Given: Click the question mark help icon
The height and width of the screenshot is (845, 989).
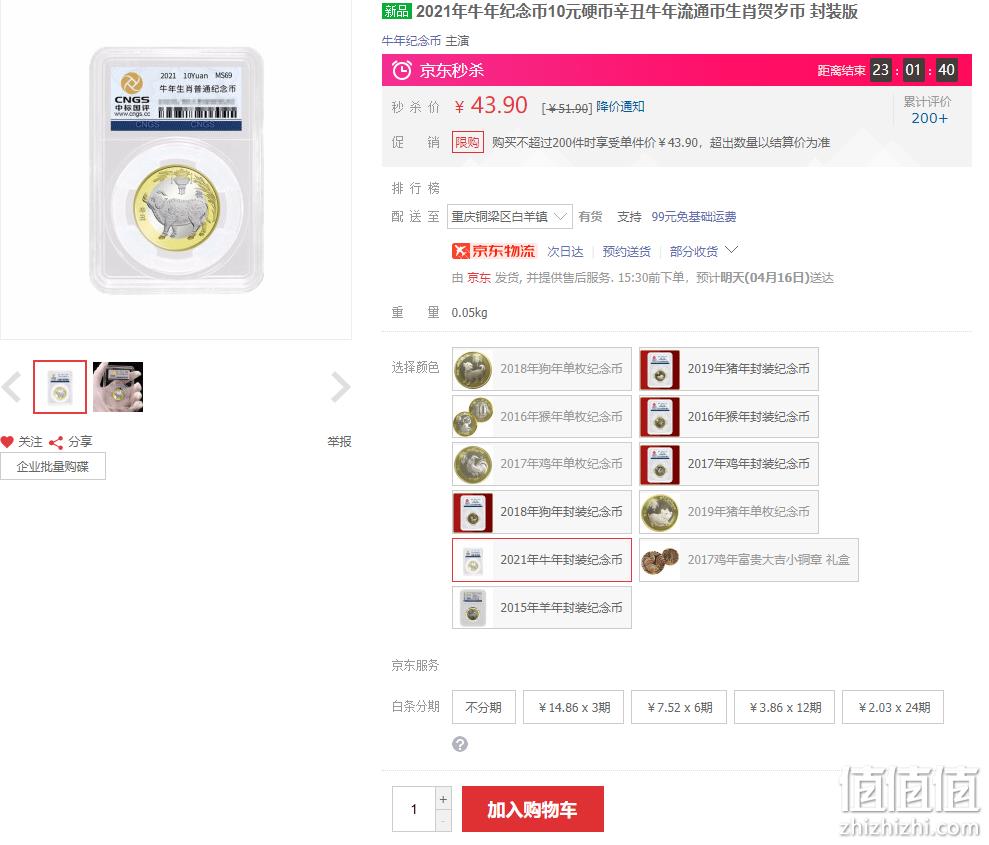Looking at the screenshot, I should (460, 745).
